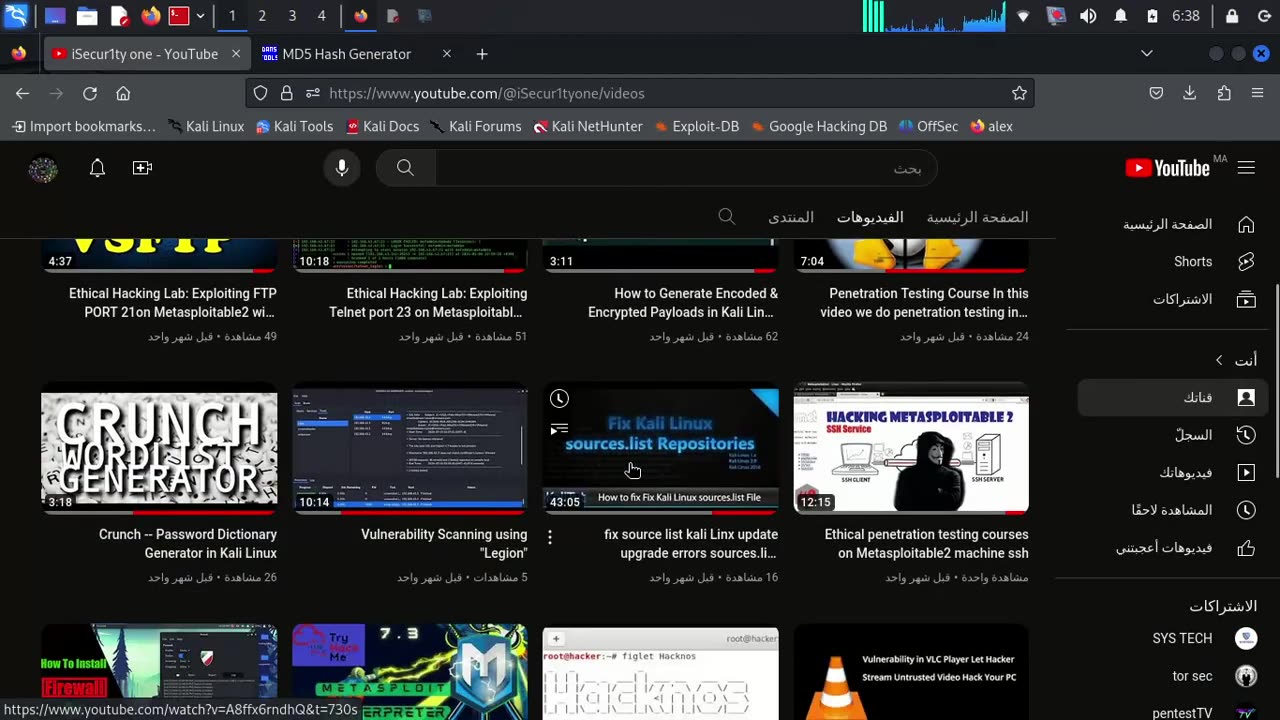Open the YouTube hamburger guide menu

[1246, 168]
